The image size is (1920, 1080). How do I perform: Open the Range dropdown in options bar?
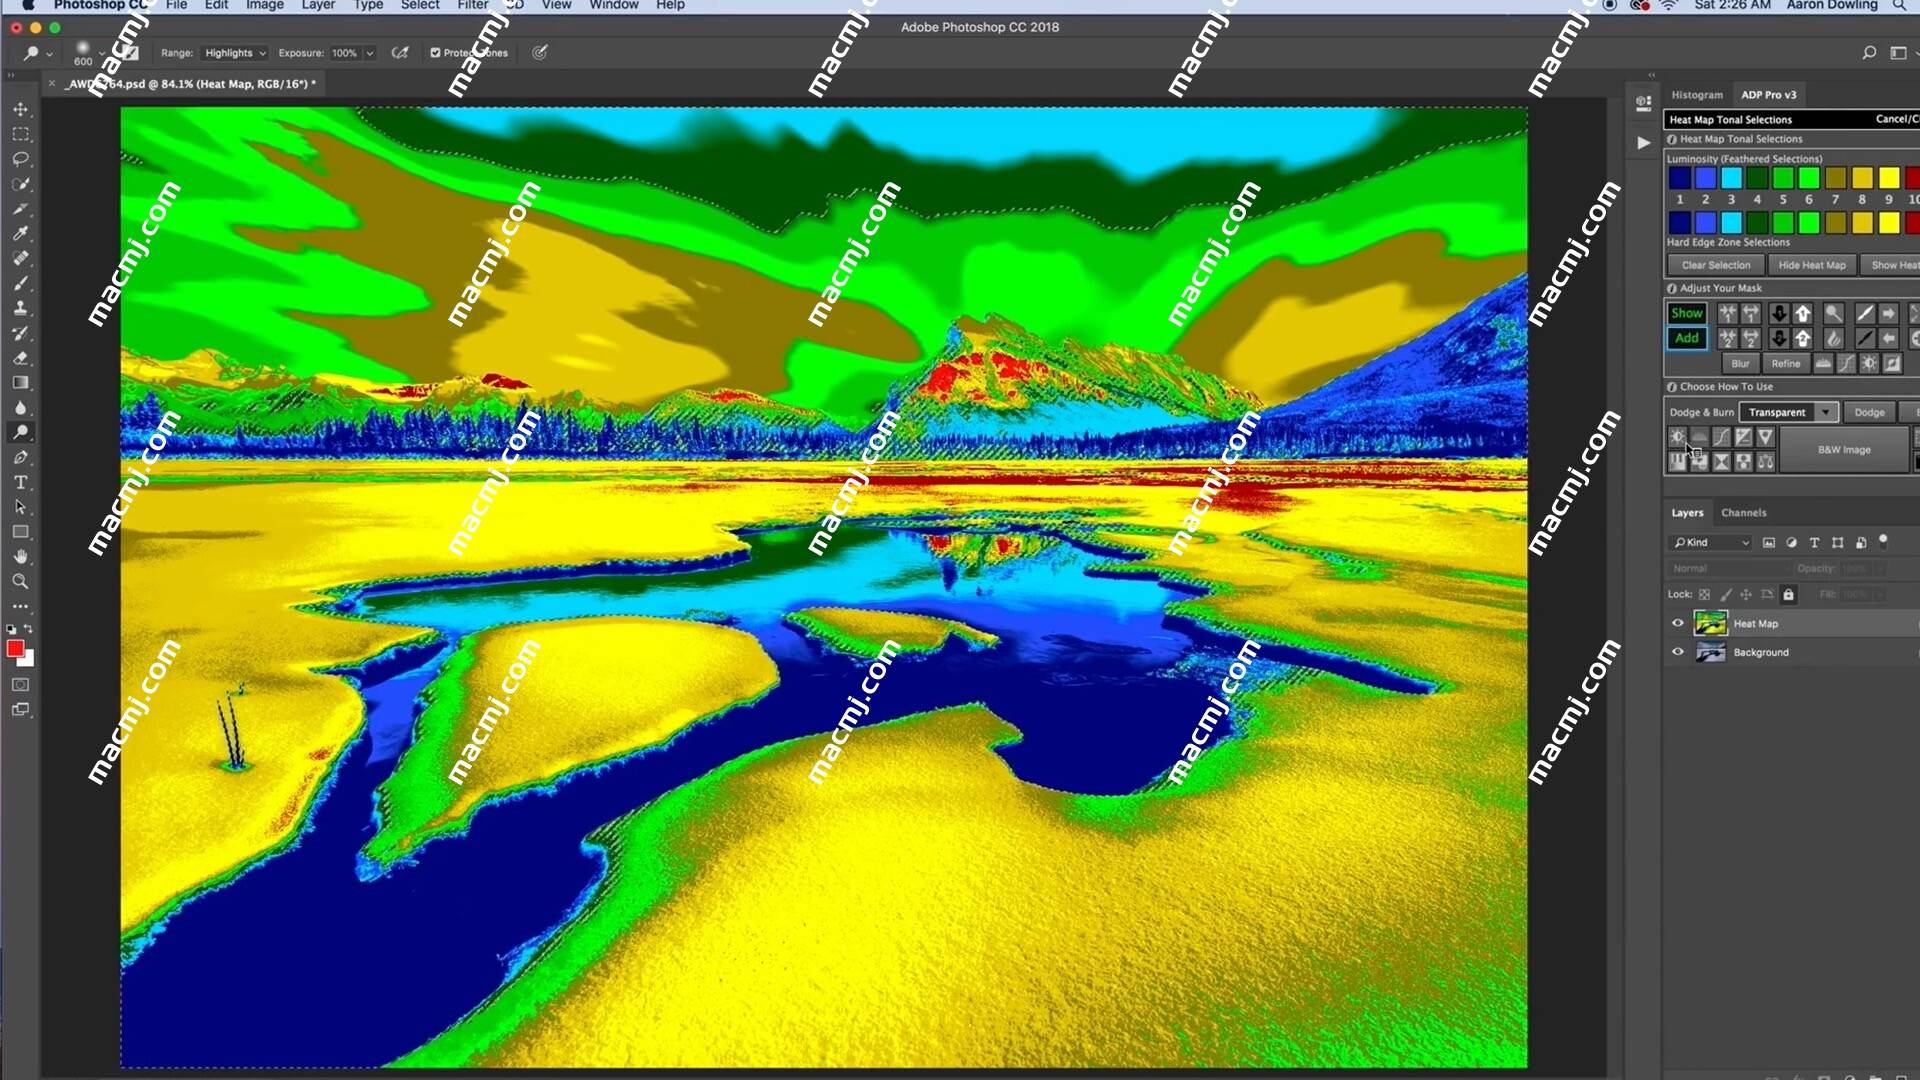tap(232, 53)
